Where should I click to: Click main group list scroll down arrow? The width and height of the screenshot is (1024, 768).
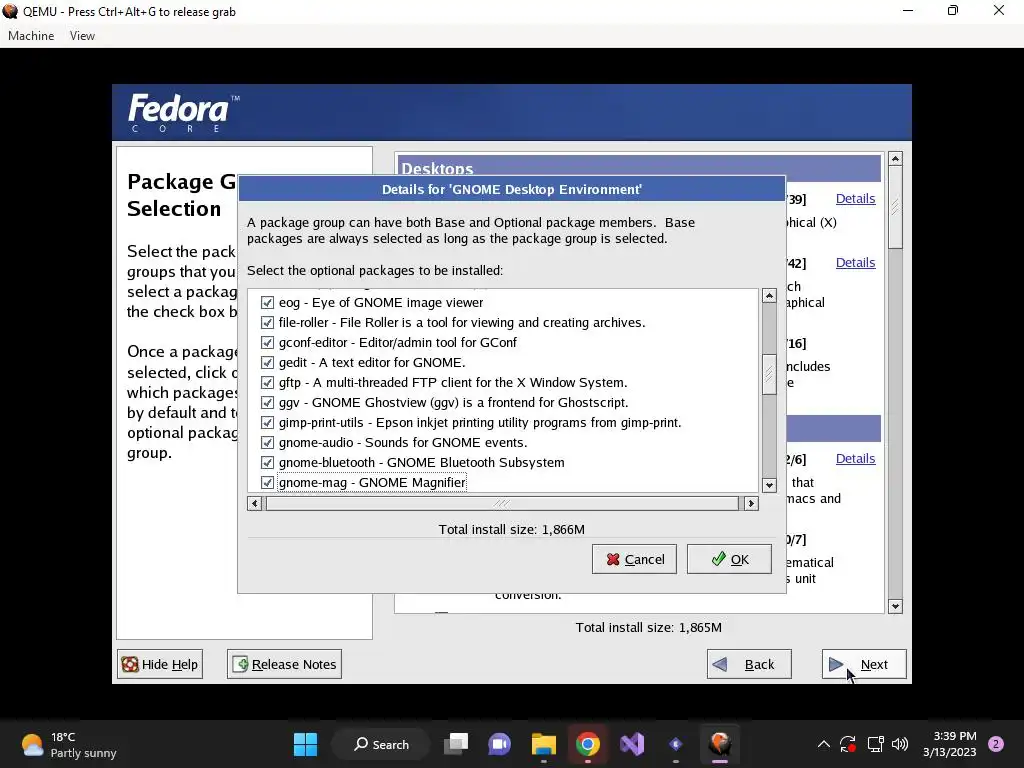[x=895, y=606]
